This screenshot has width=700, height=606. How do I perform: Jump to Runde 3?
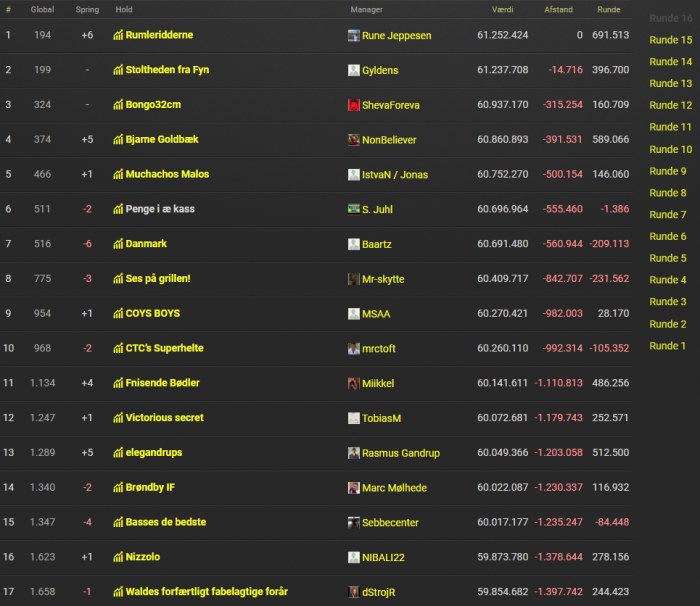pyautogui.click(x=668, y=302)
